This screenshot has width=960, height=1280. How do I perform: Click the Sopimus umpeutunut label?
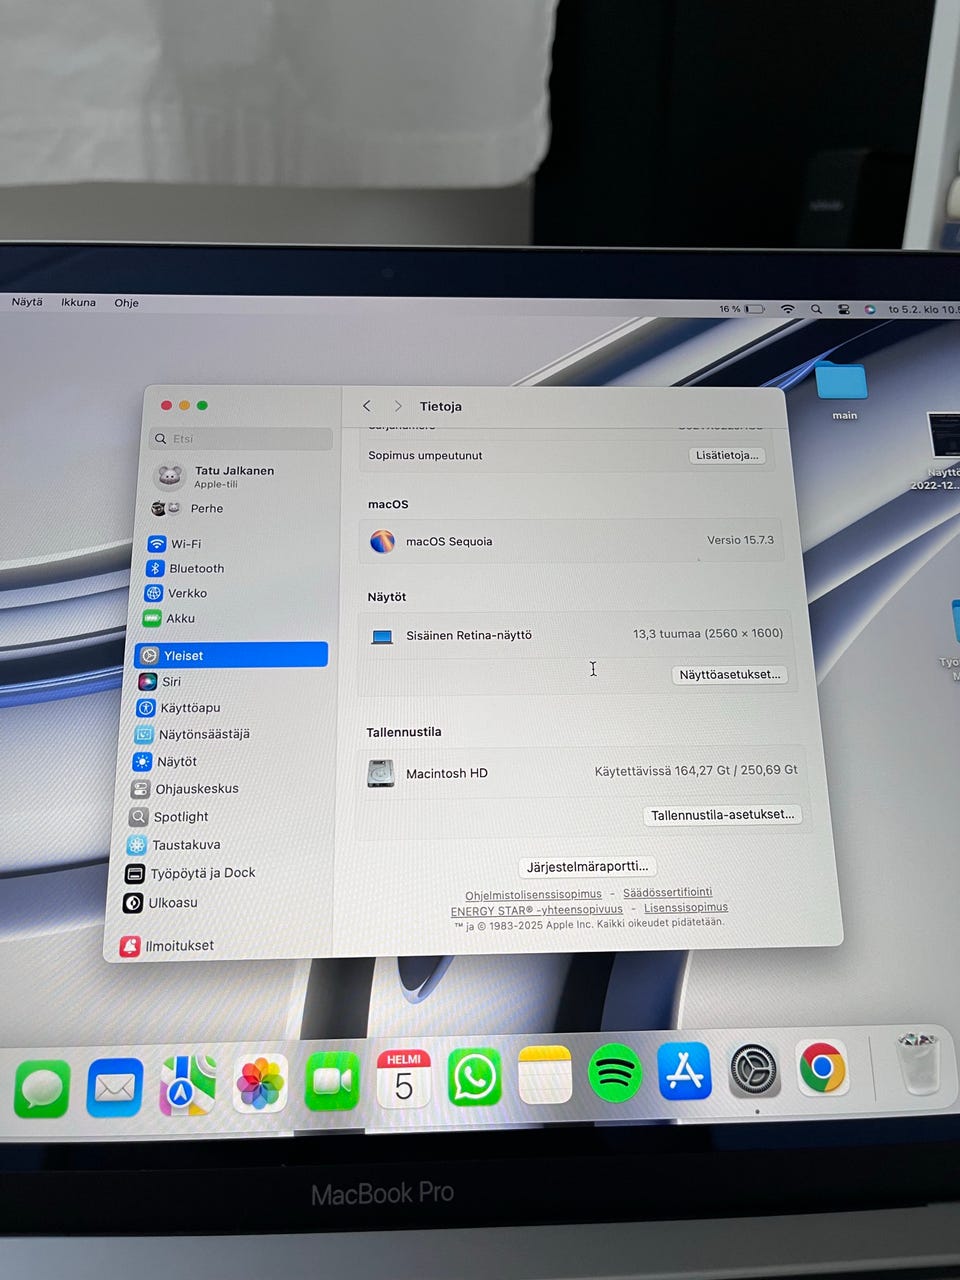(x=425, y=455)
